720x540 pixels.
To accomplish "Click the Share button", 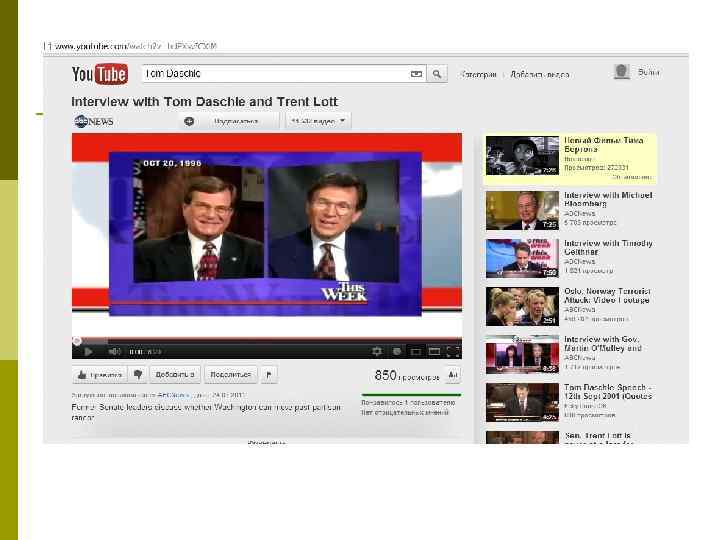I will (231, 375).
